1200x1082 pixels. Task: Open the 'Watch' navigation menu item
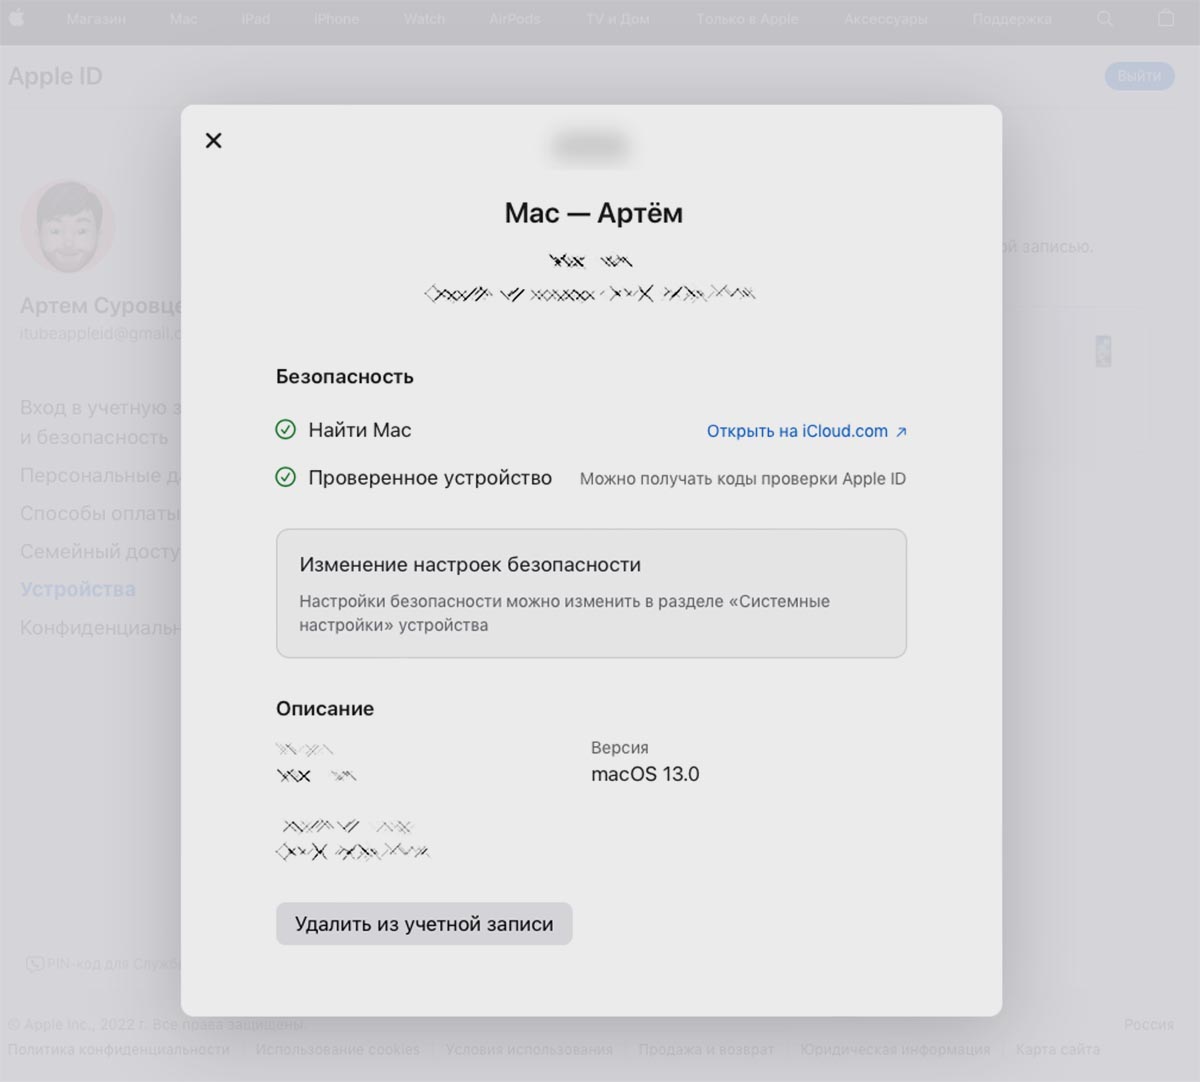pyautogui.click(x=424, y=19)
